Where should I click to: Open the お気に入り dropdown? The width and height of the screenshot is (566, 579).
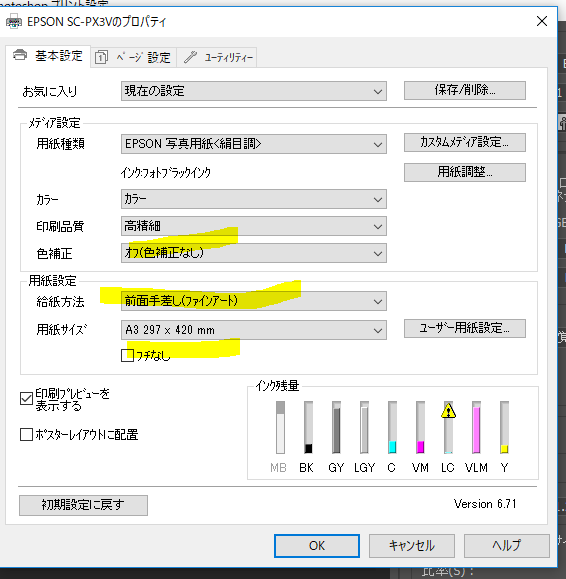pos(254,91)
